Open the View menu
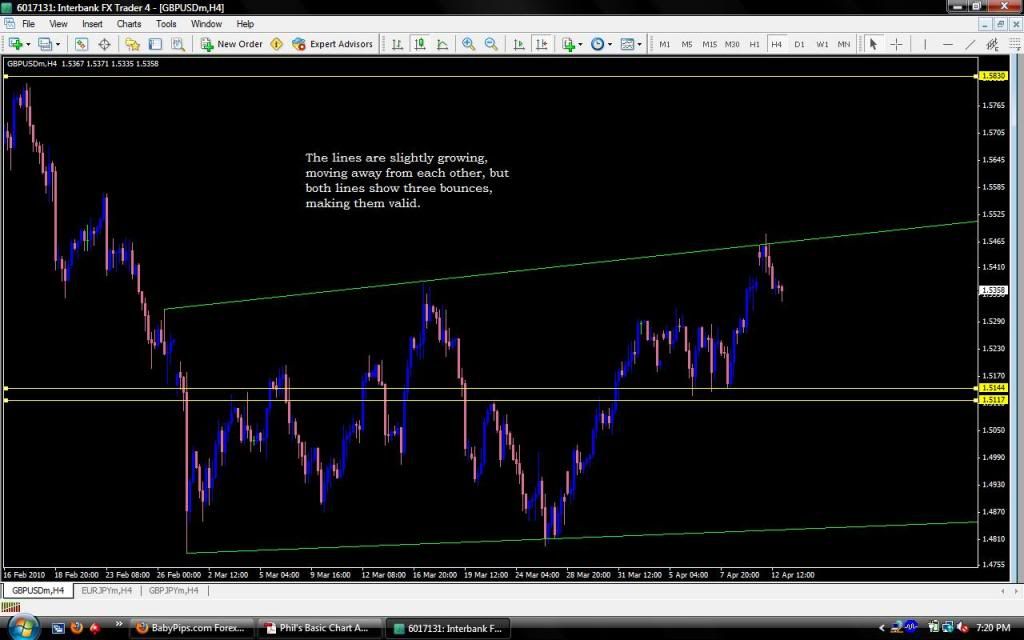The height and width of the screenshot is (640, 1024). (58, 24)
